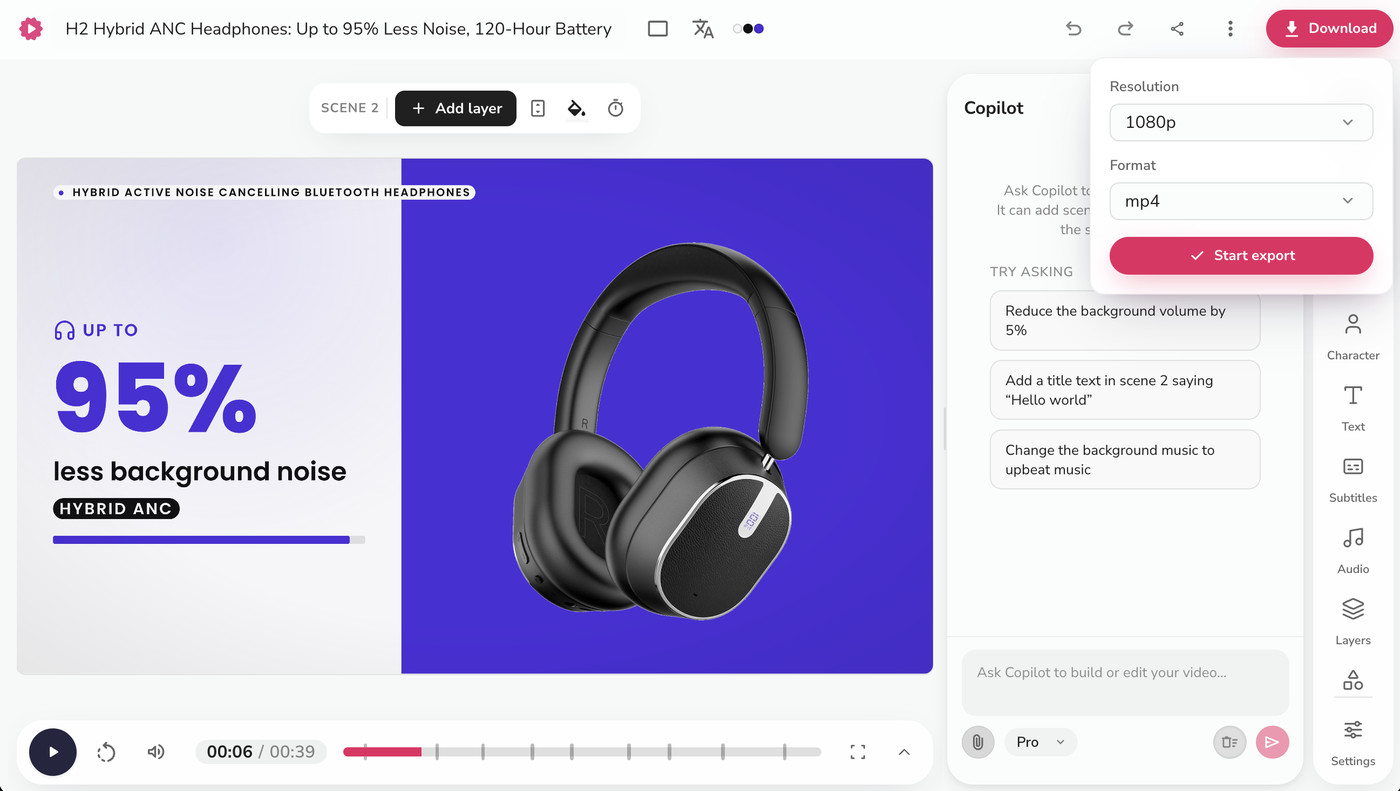
Task: Open the scene timer stopwatch icon
Action: click(616, 108)
